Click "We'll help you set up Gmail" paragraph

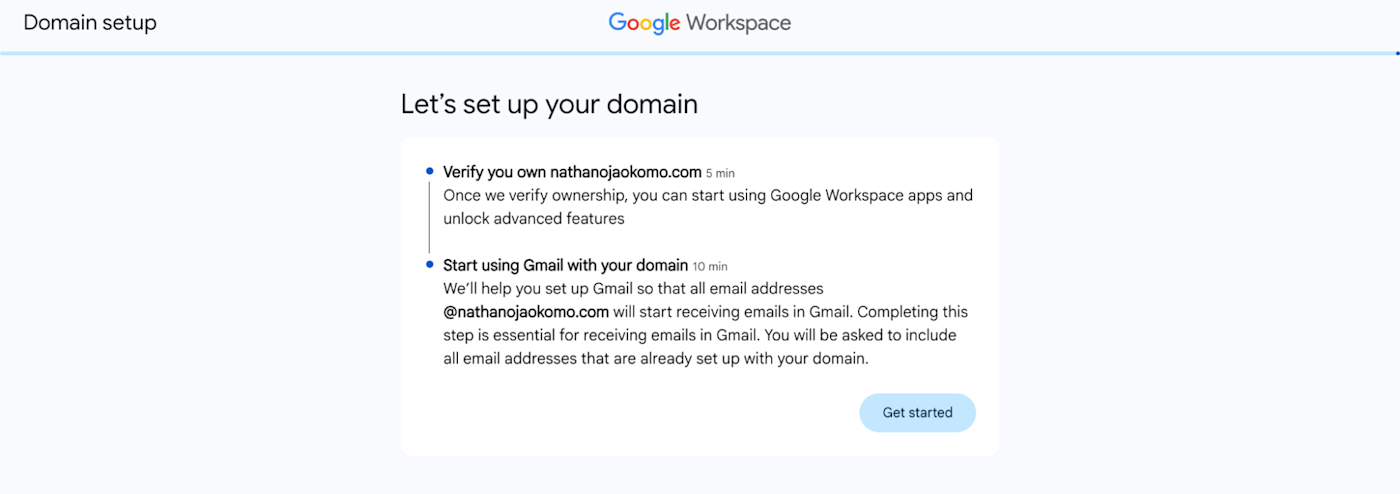pyautogui.click(x=706, y=323)
